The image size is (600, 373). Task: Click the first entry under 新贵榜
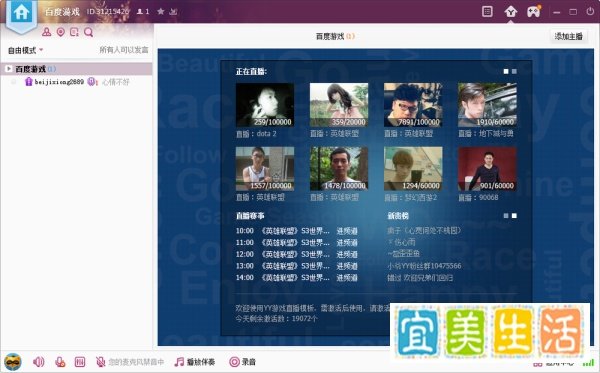(x=424, y=231)
